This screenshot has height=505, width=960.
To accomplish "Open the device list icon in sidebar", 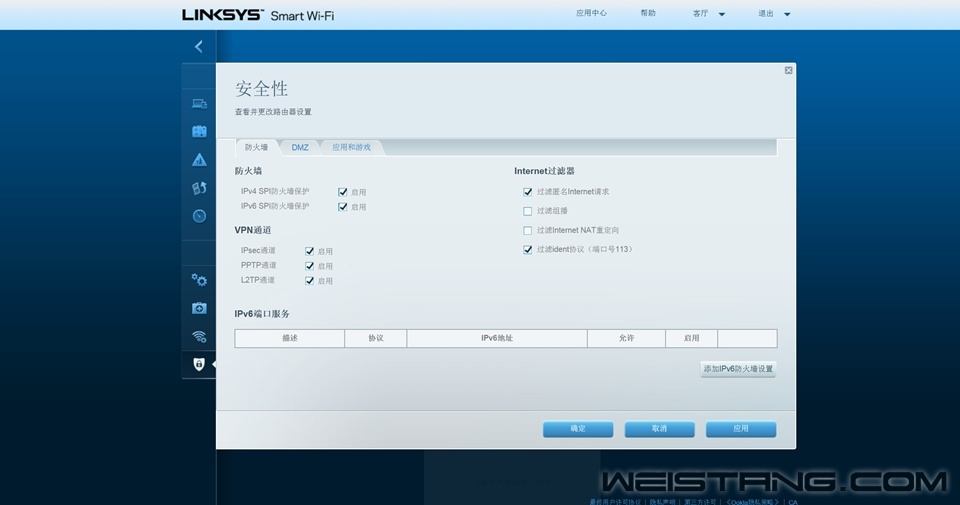I will click(x=199, y=103).
